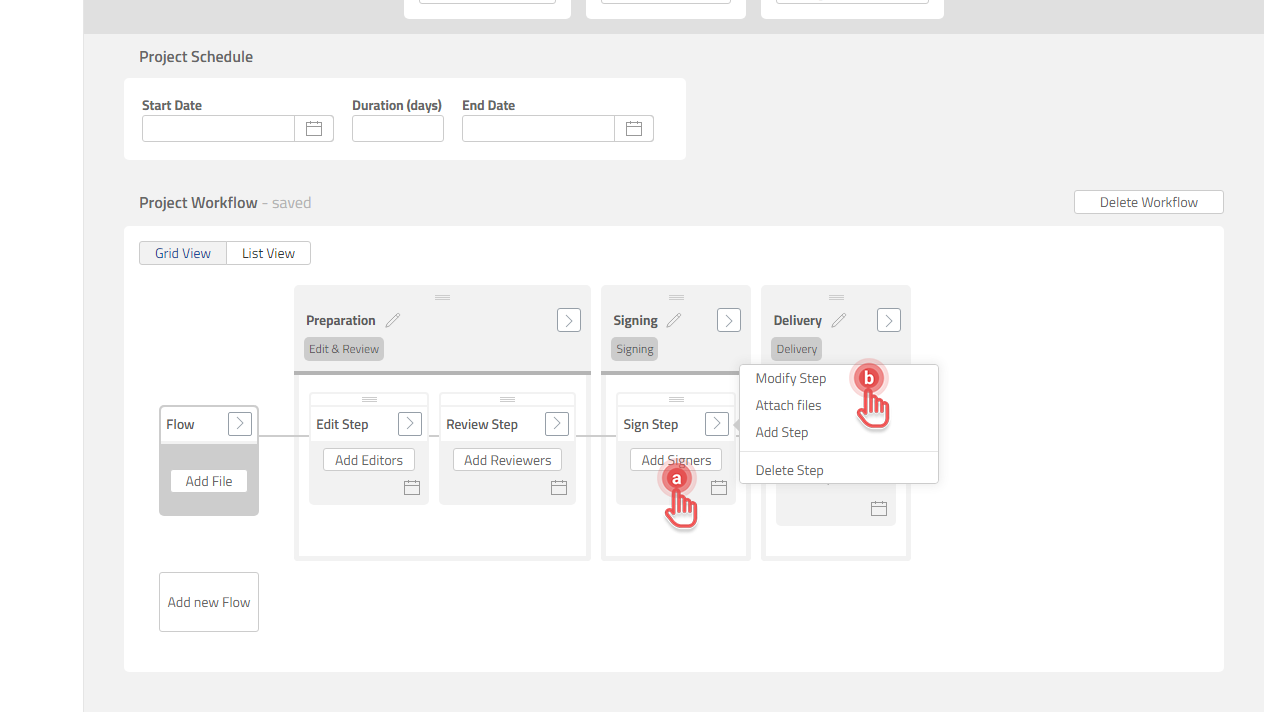The image size is (1264, 712).
Task: Switch to List View
Action: pos(267,252)
